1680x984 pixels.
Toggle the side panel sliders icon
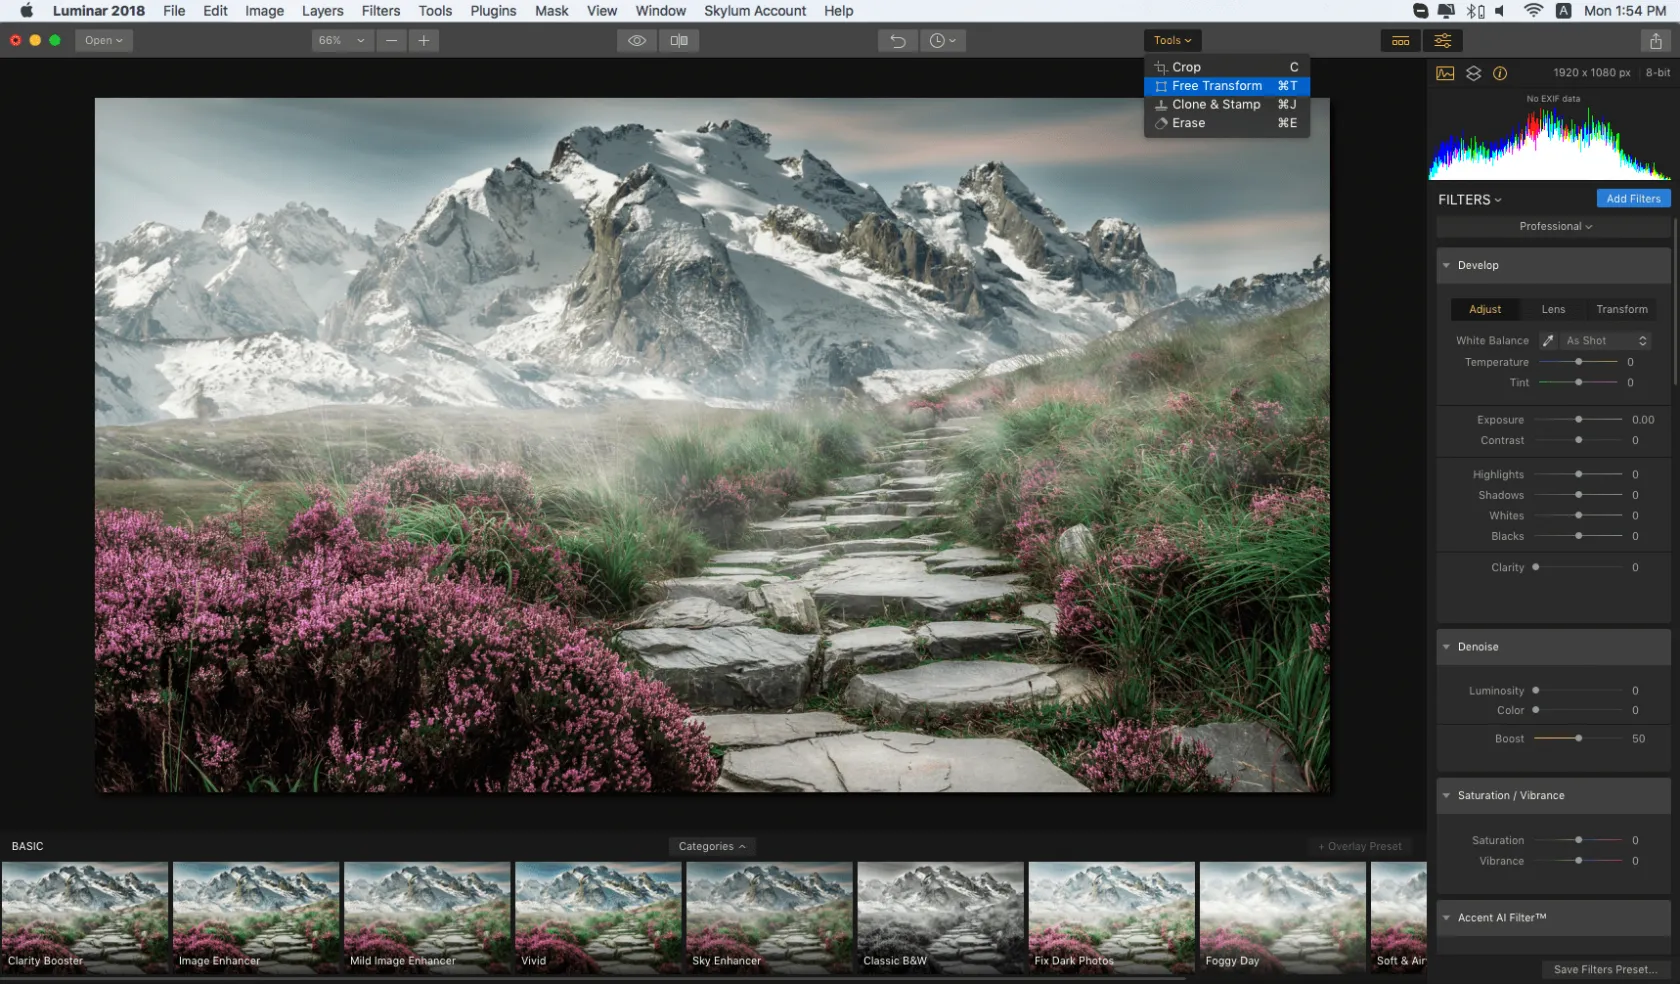pos(1443,41)
